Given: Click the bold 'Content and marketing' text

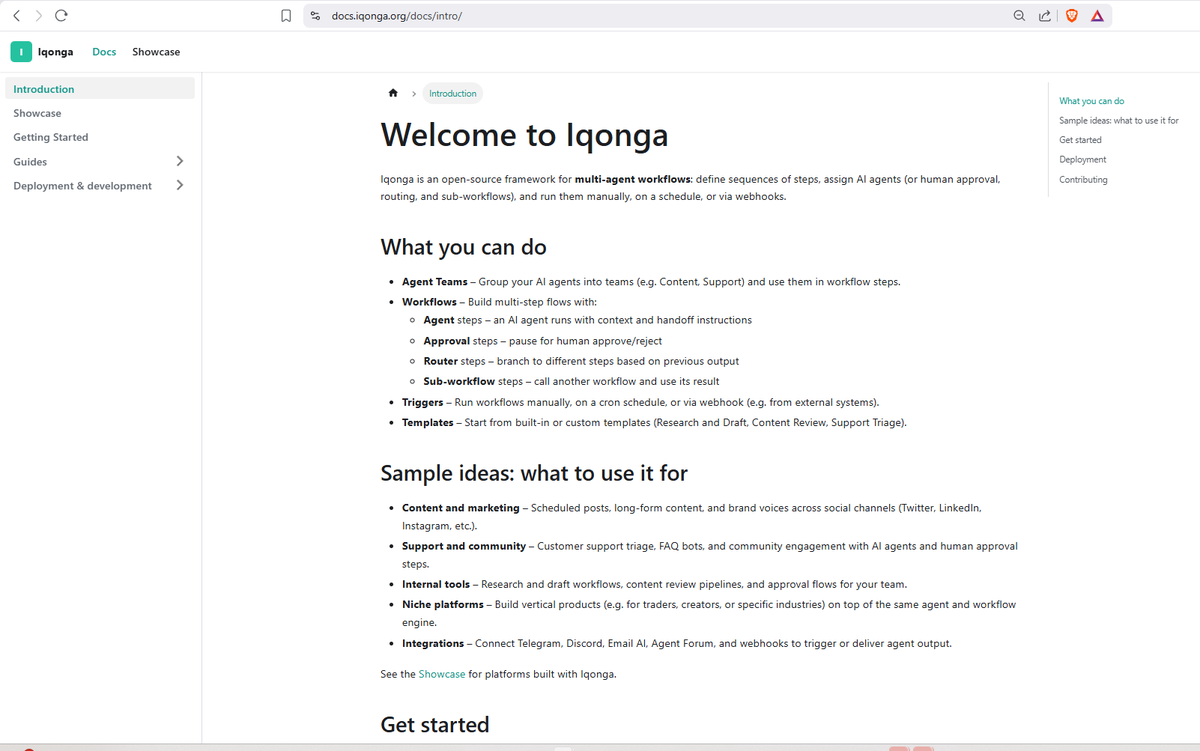Looking at the screenshot, I should pyautogui.click(x=461, y=508).
